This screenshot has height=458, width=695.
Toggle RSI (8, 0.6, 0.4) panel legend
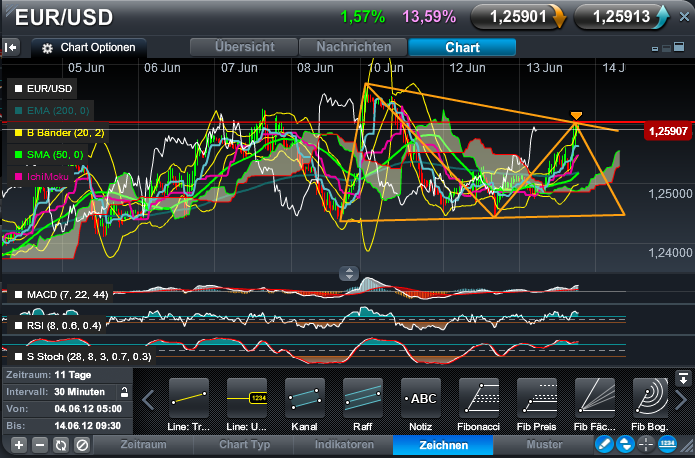58,325
